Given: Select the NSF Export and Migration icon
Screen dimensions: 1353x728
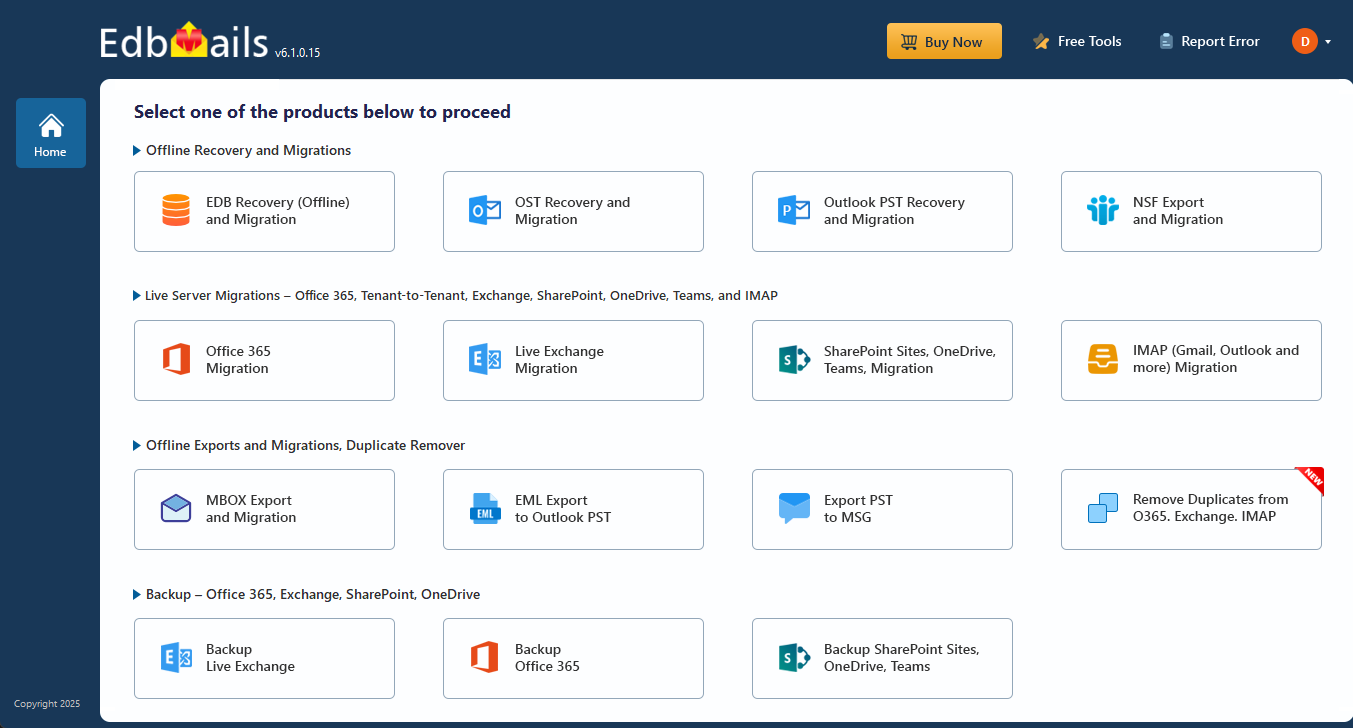Looking at the screenshot, I should tap(1102, 211).
